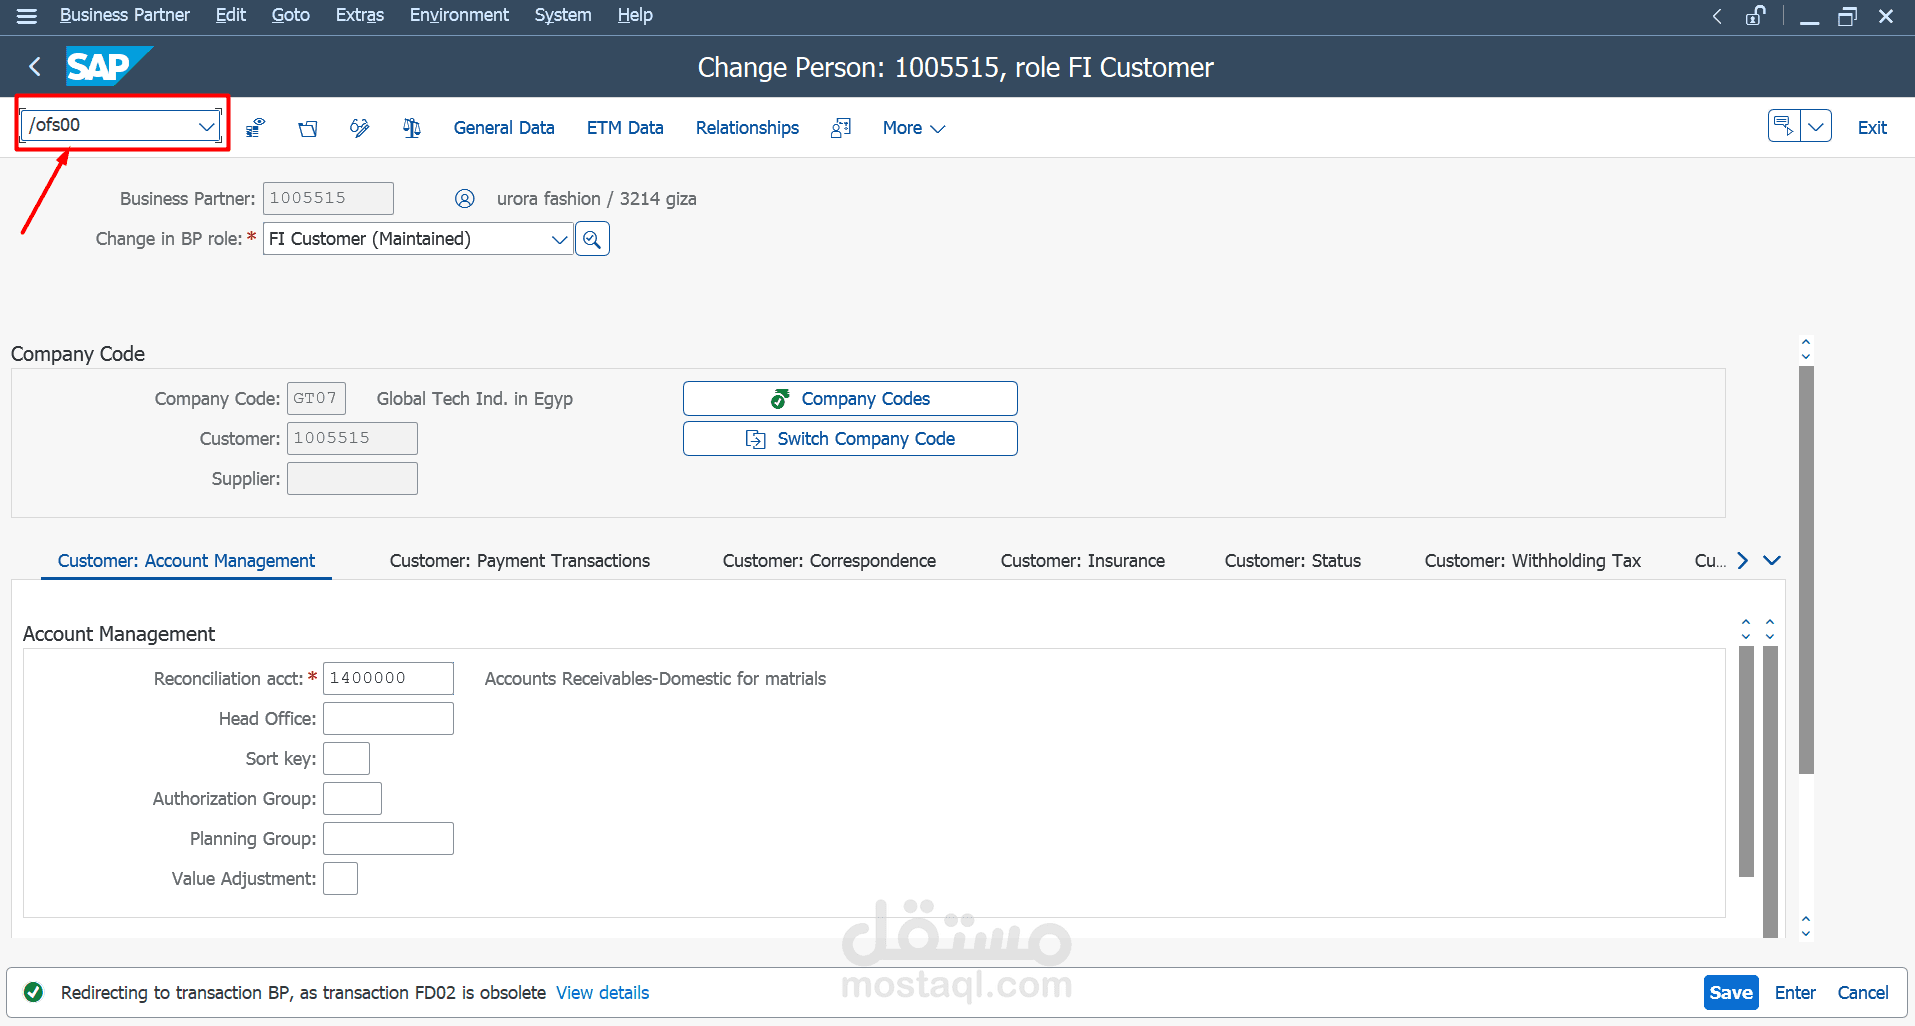Click the person-with-list icon beside Relationships

[x=841, y=128]
